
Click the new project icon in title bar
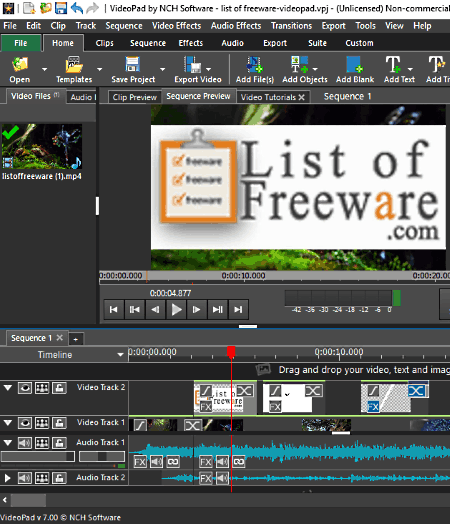click(29, 8)
